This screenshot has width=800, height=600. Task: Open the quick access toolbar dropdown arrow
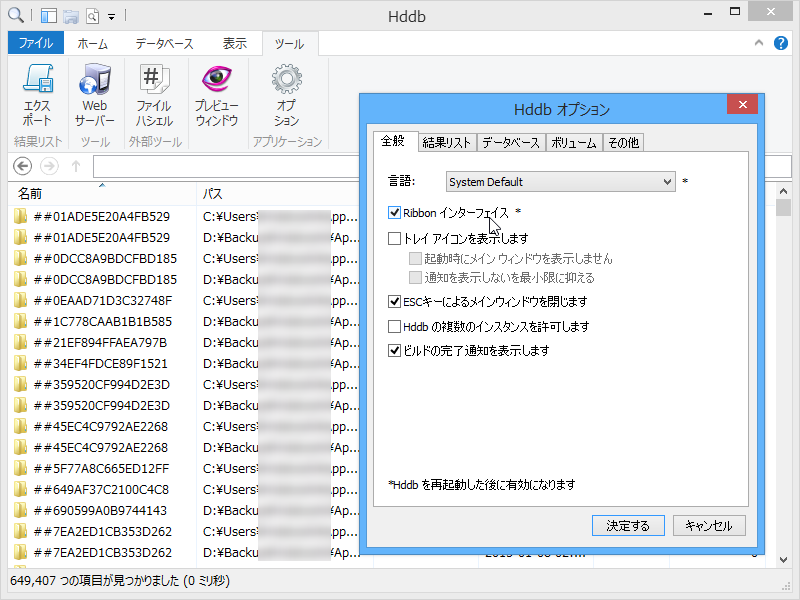click(111, 17)
